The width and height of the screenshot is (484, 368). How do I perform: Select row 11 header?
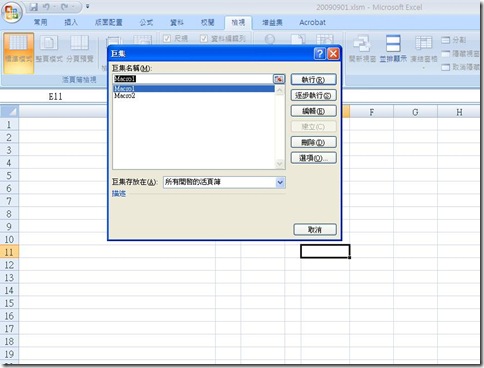click(9, 252)
